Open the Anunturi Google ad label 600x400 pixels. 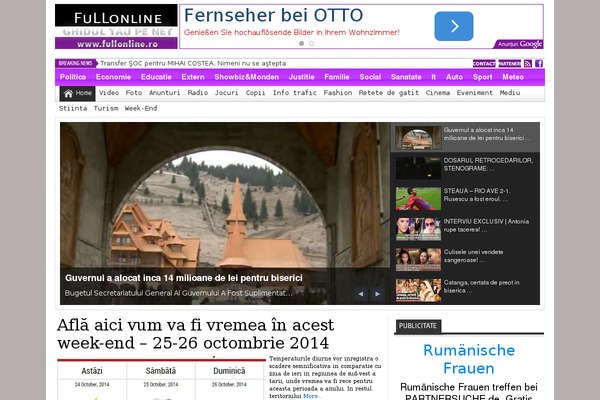click(519, 44)
